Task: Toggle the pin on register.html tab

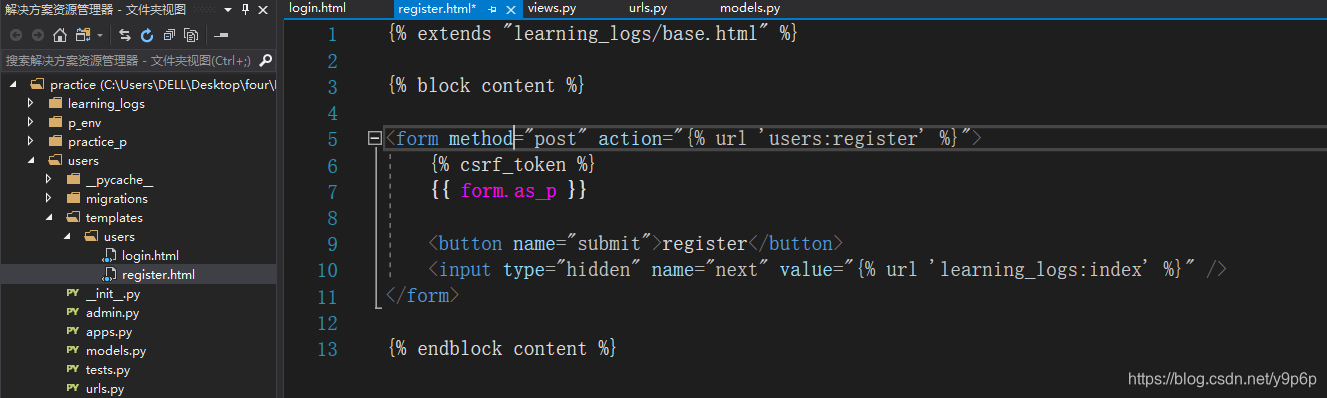Action: (x=493, y=9)
